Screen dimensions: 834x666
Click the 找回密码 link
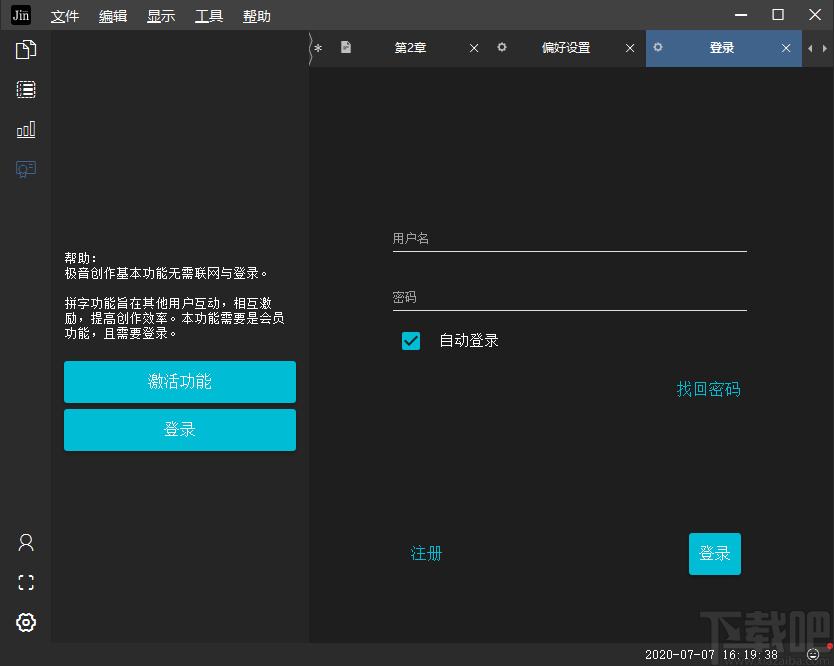point(707,389)
